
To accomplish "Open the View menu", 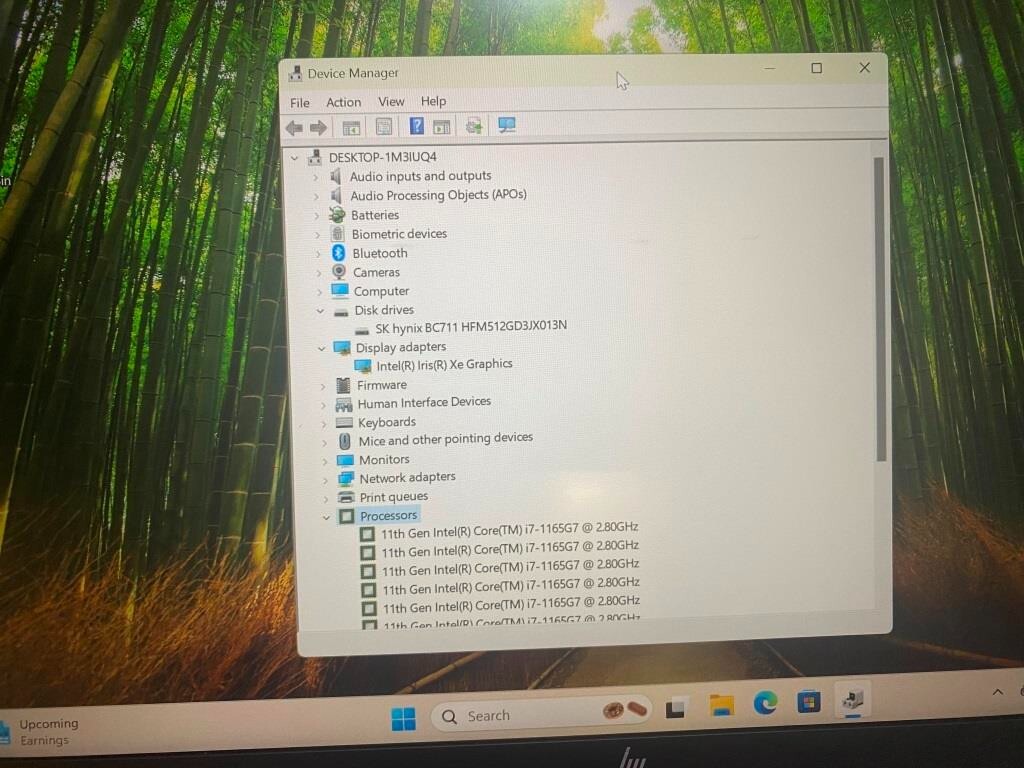I will coord(391,102).
